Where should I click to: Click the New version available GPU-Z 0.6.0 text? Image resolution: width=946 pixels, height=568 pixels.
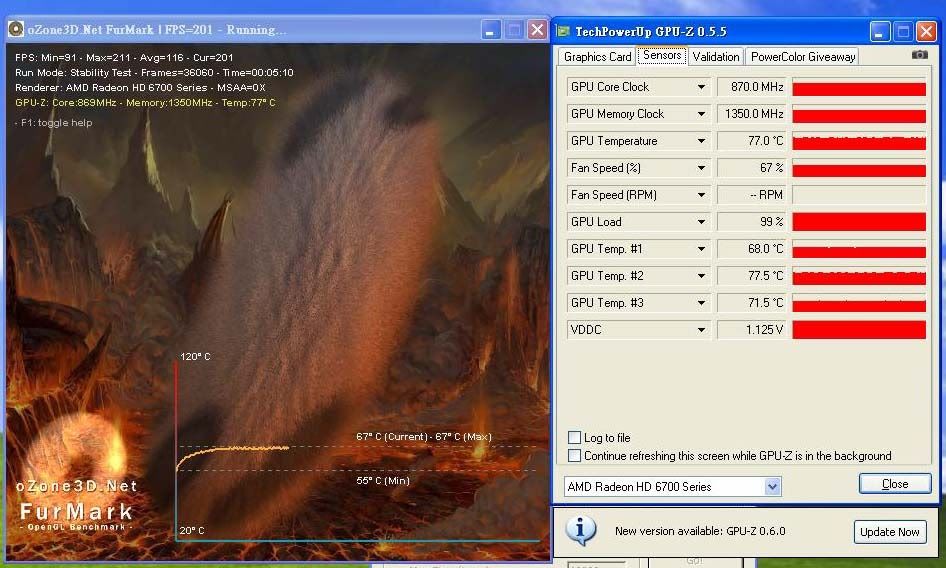click(x=700, y=531)
